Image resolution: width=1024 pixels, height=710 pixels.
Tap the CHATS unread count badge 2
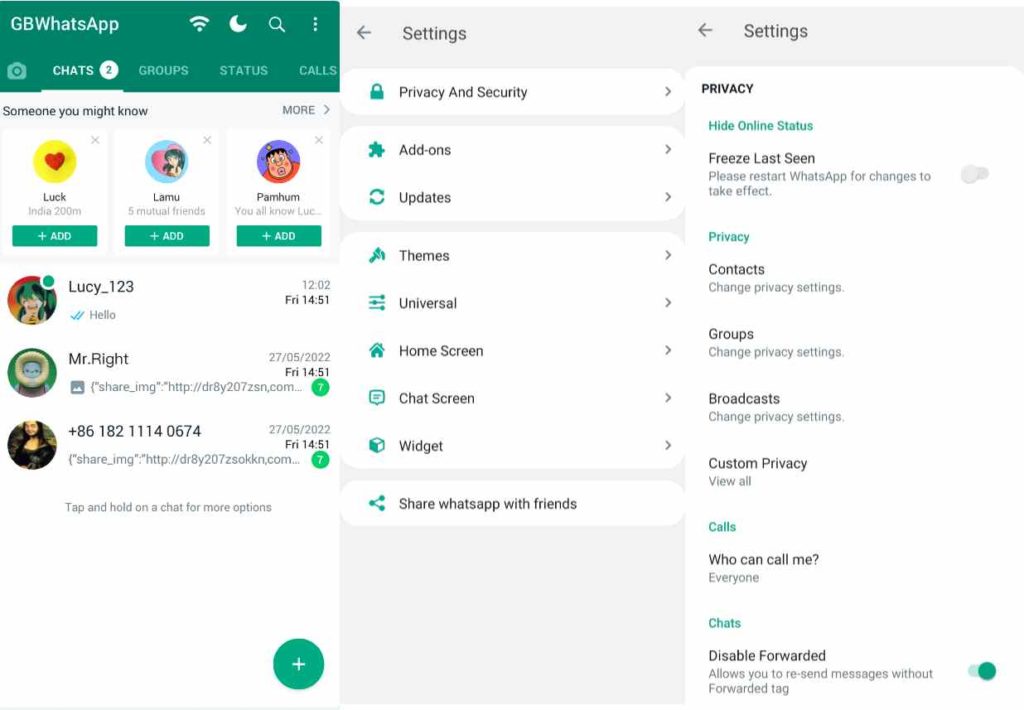click(109, 69)
